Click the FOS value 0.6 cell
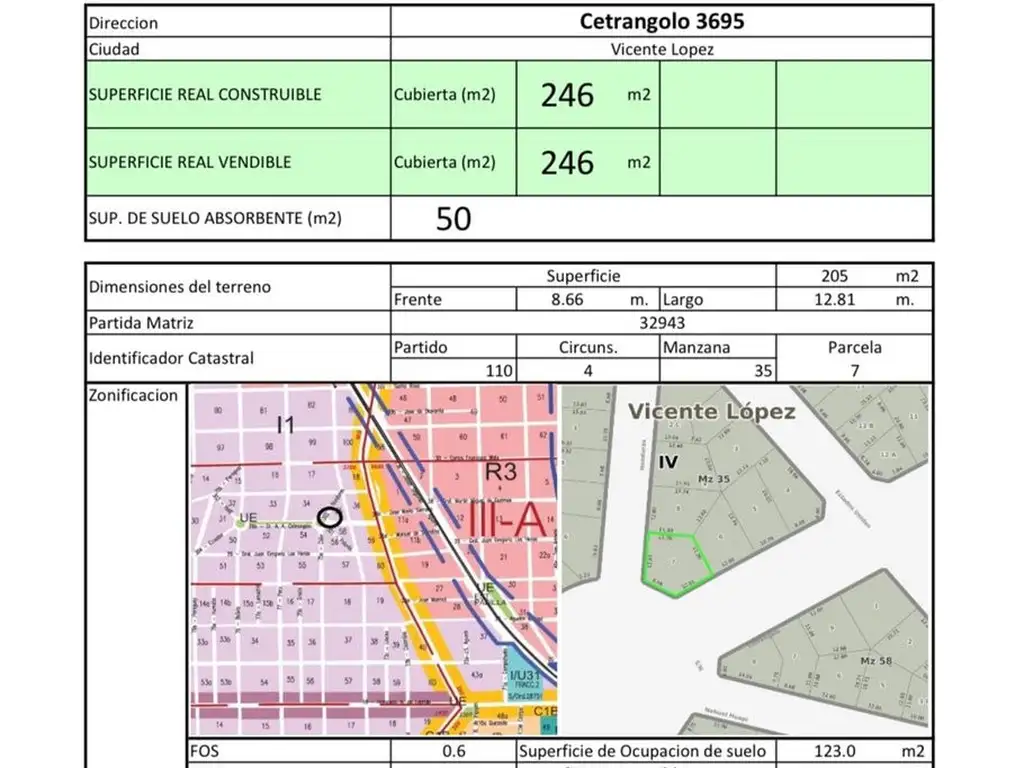The width and height of the screenshot is (1024, 768). pos(453,751)
